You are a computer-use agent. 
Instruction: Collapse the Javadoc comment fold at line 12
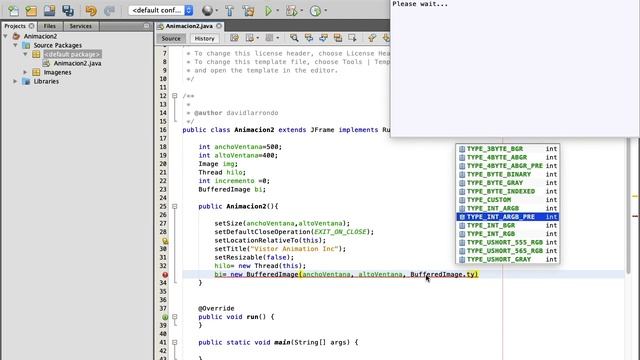(x=175, y=96)
